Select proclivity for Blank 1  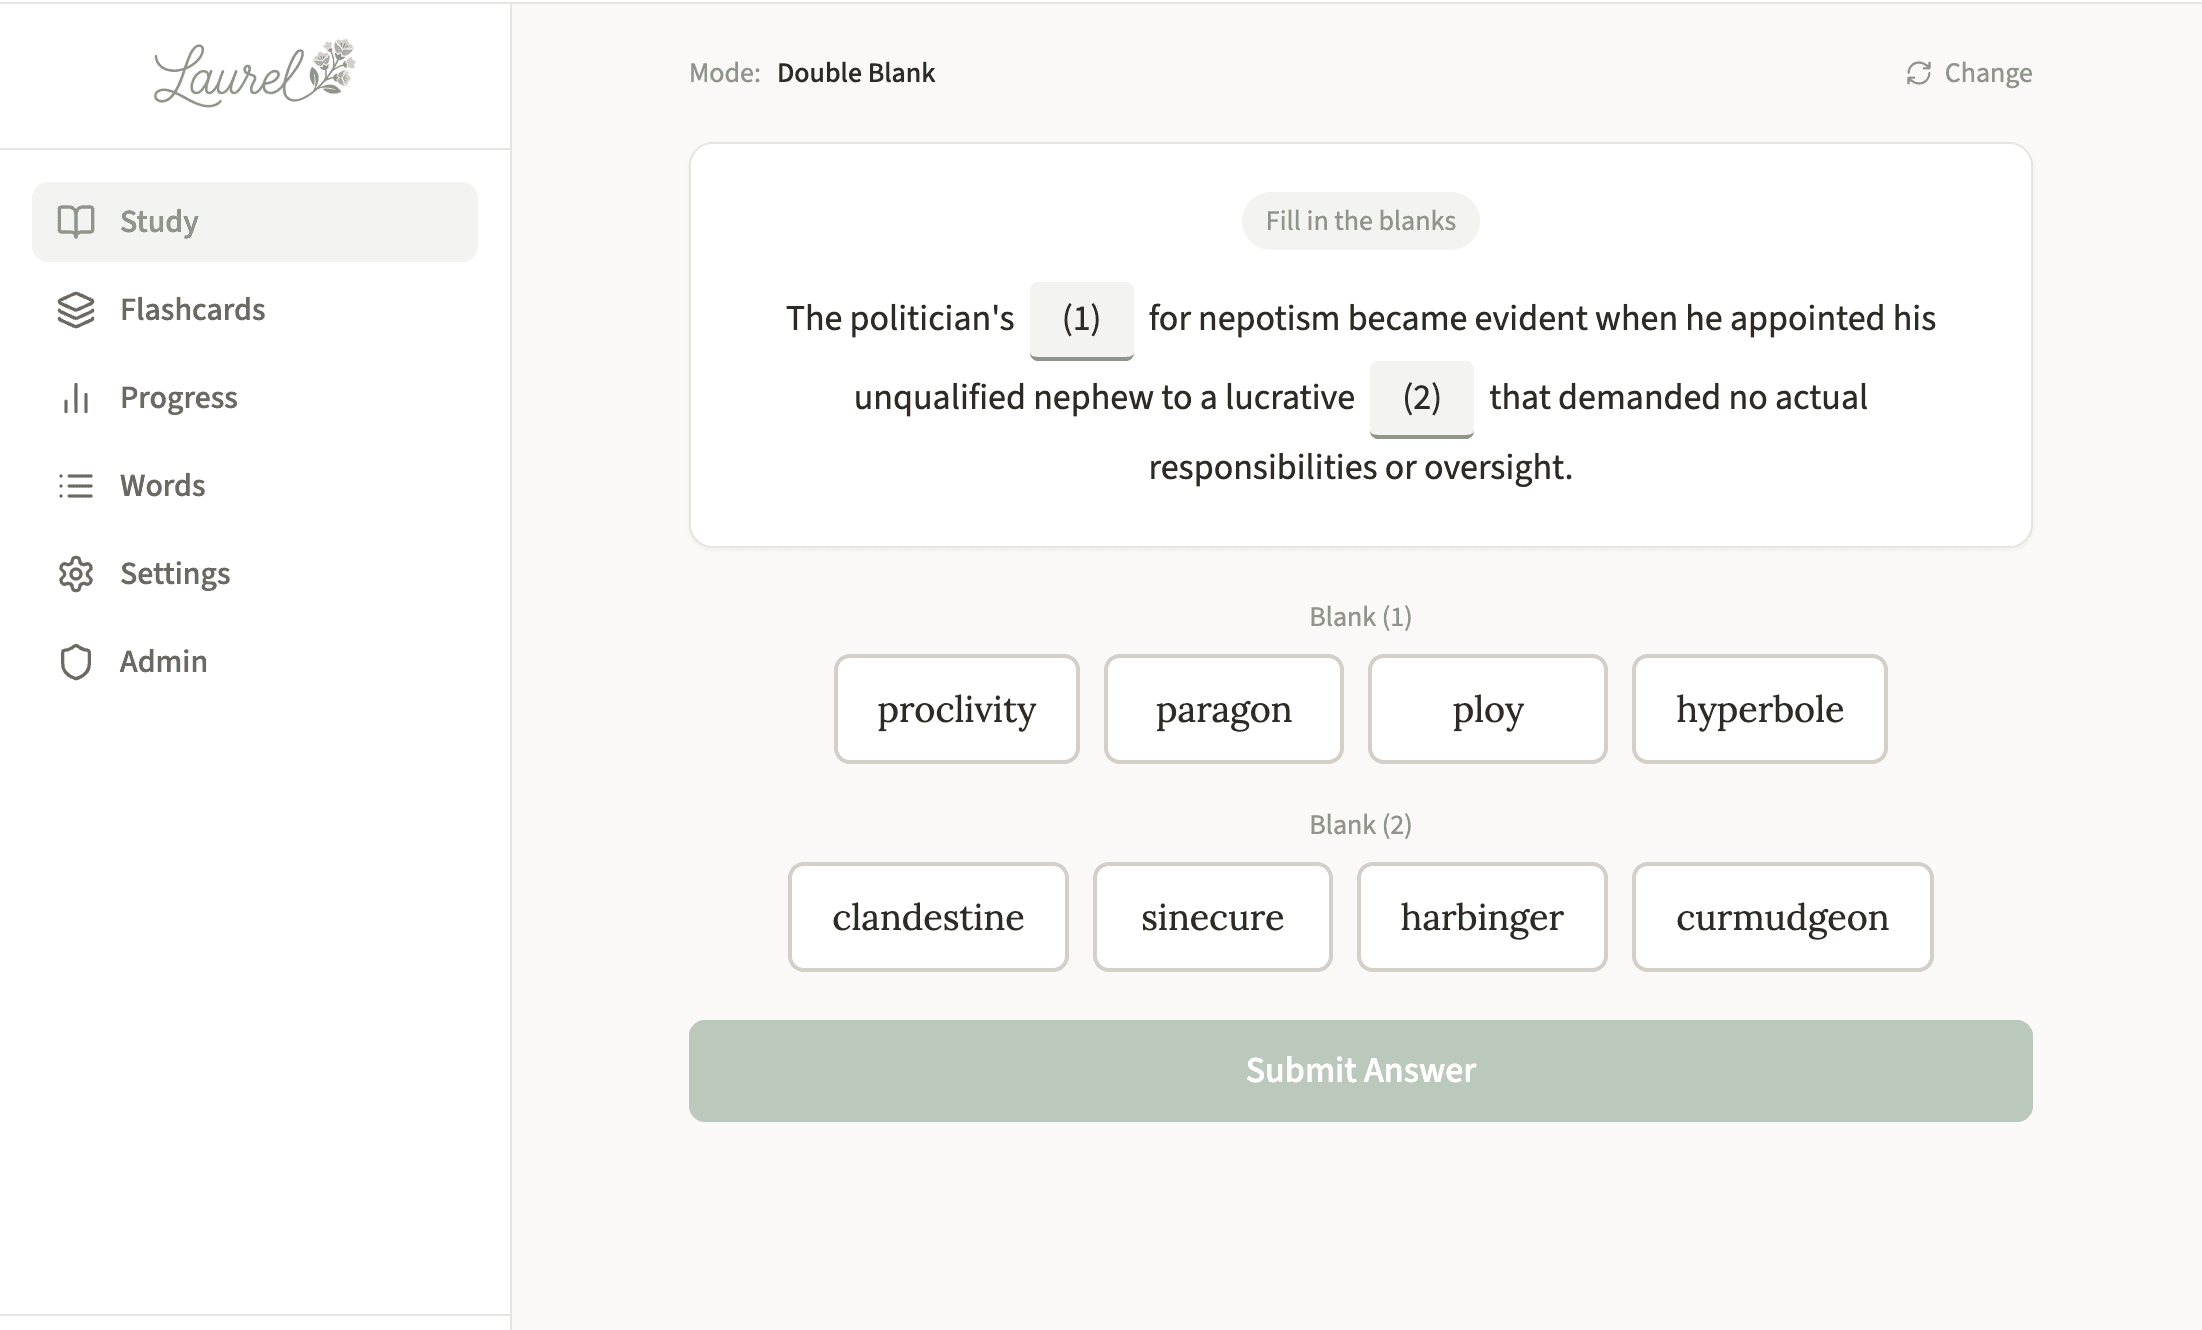point(956,709)
